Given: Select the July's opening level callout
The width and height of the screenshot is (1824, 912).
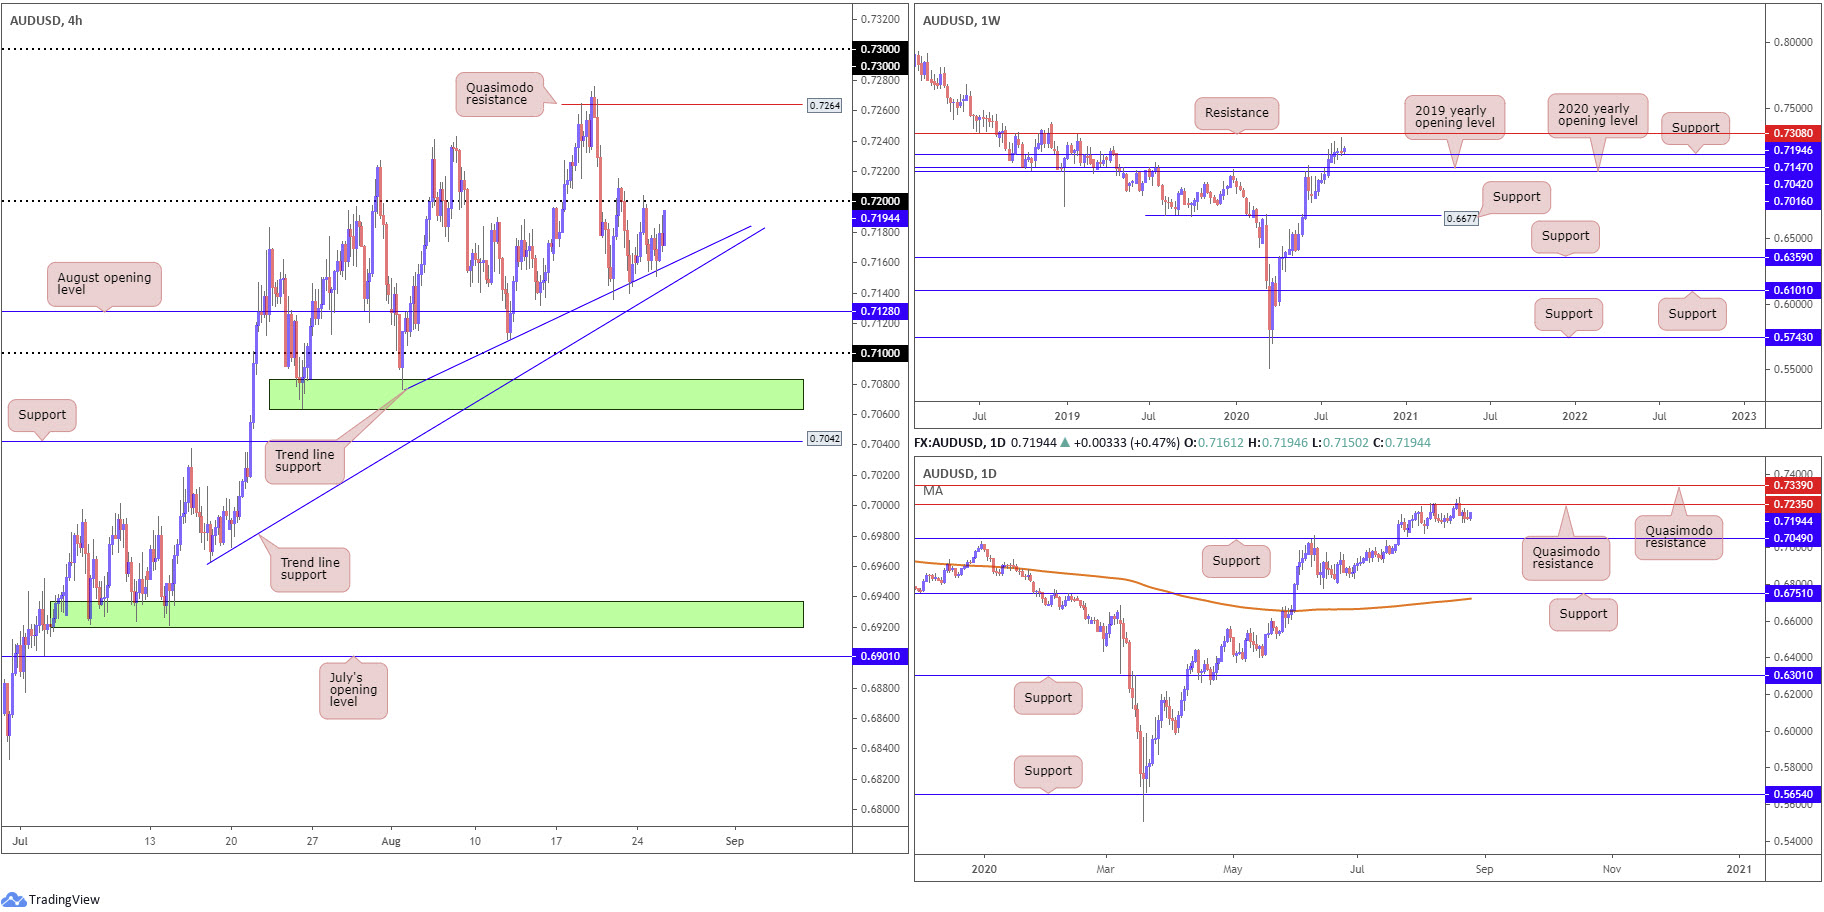Looking at the screenshot, I should [353, 690].
